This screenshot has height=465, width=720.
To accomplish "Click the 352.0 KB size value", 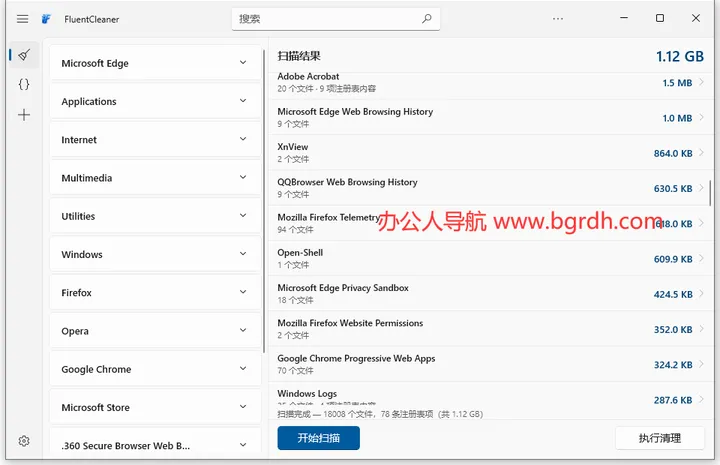I will pos(673,330).
